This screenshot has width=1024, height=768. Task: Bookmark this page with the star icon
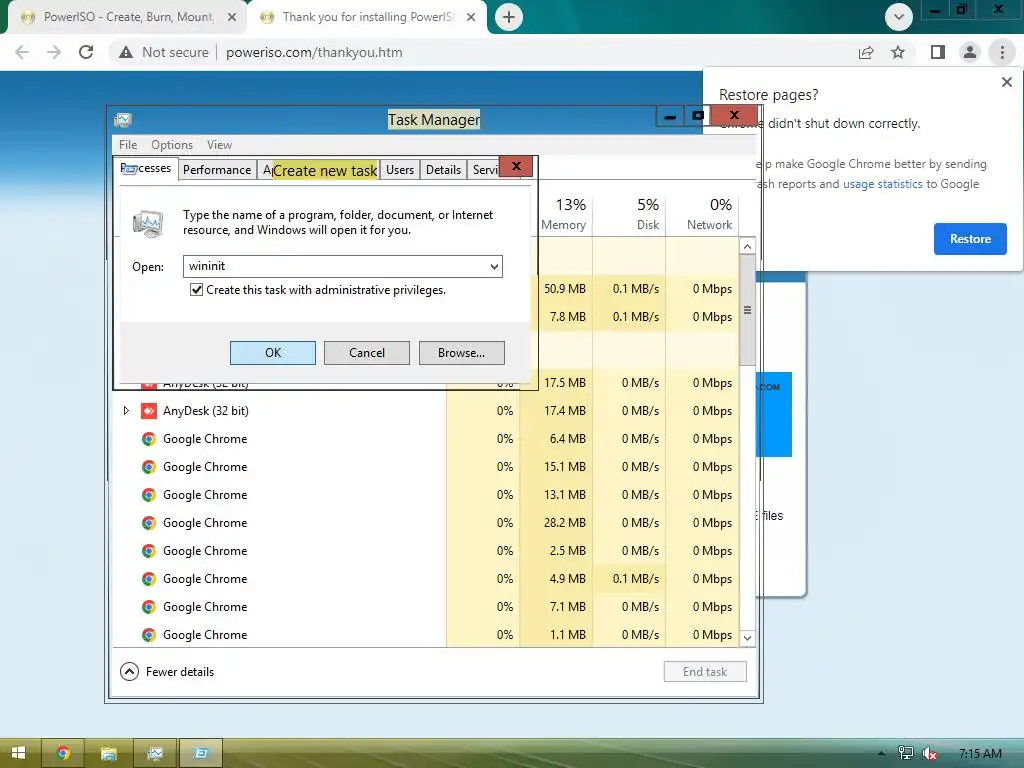click(x=898, y=52)
